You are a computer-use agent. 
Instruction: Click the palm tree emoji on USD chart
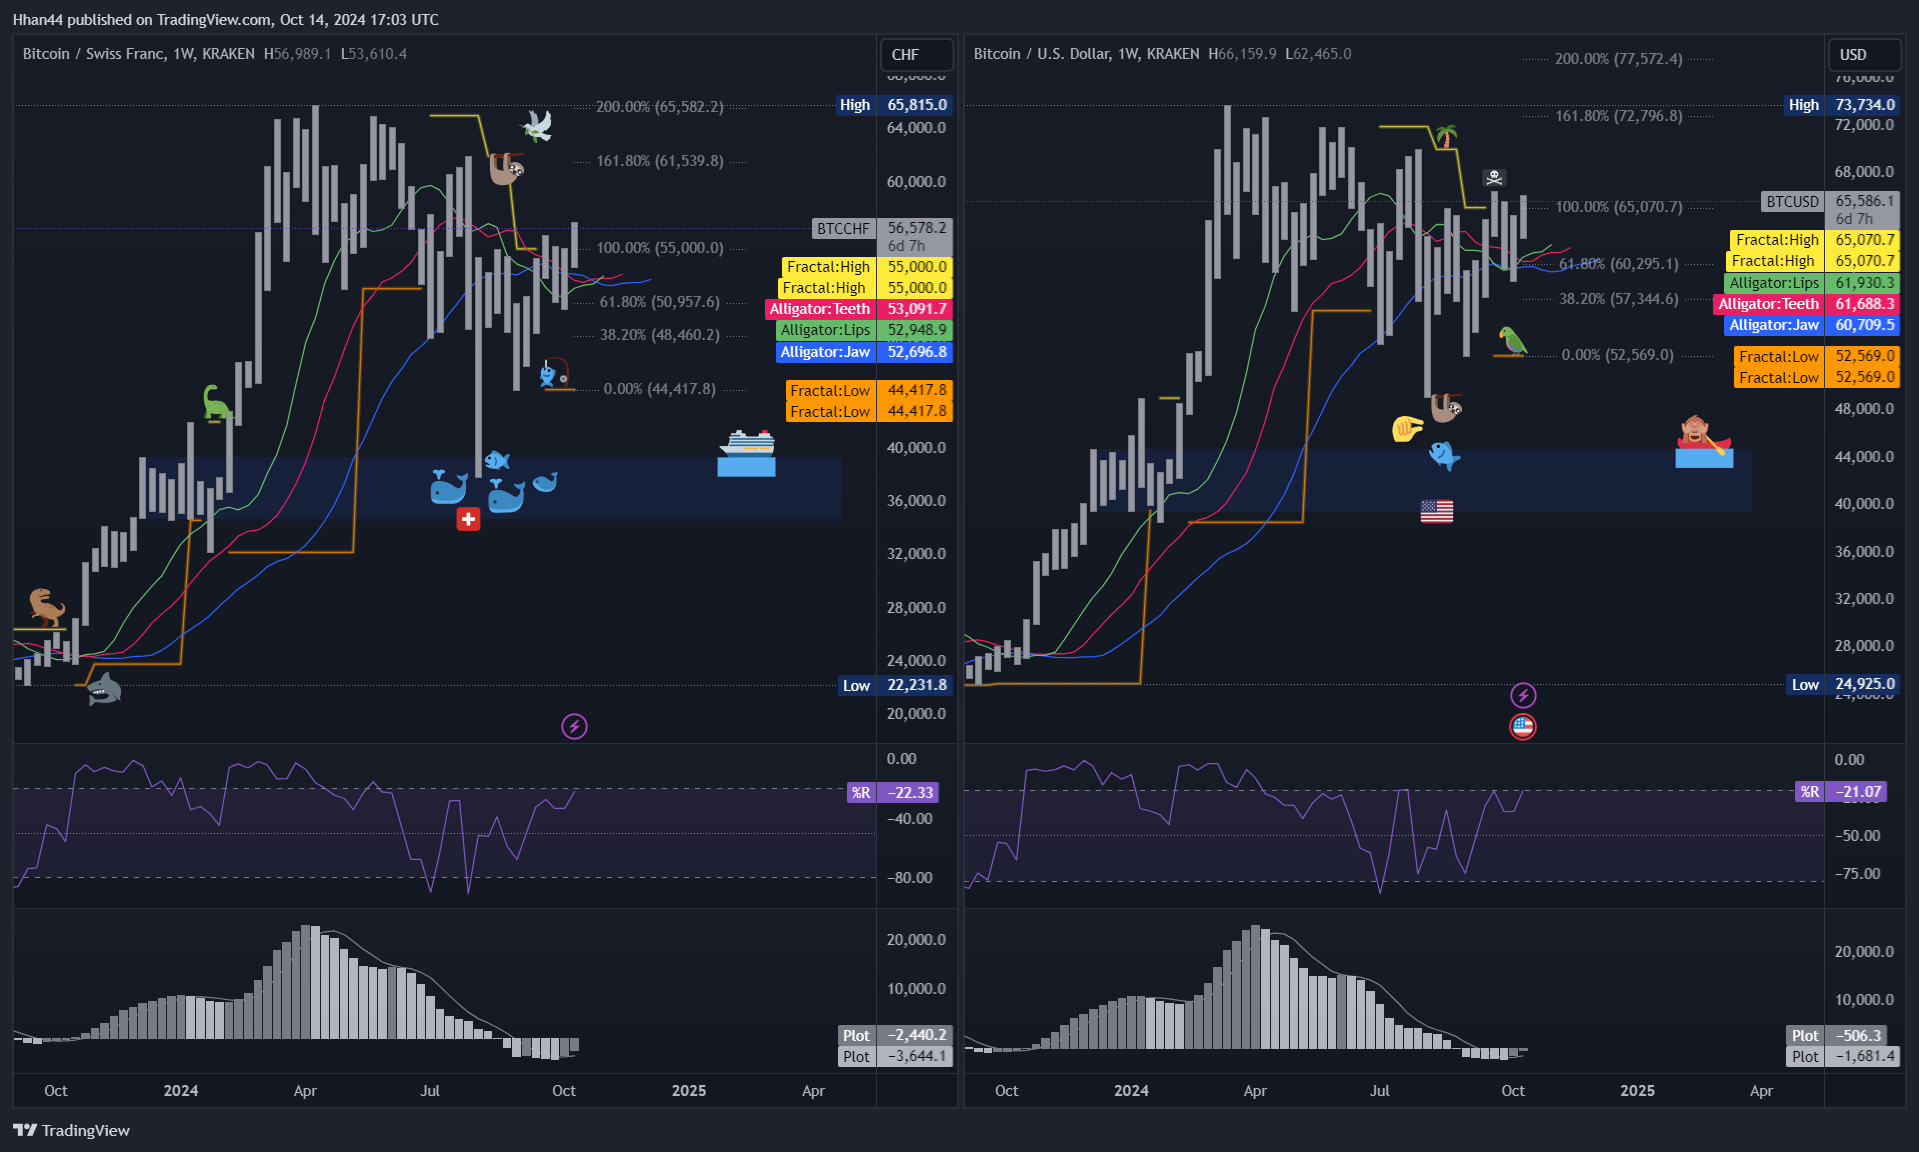[1445, 137]
